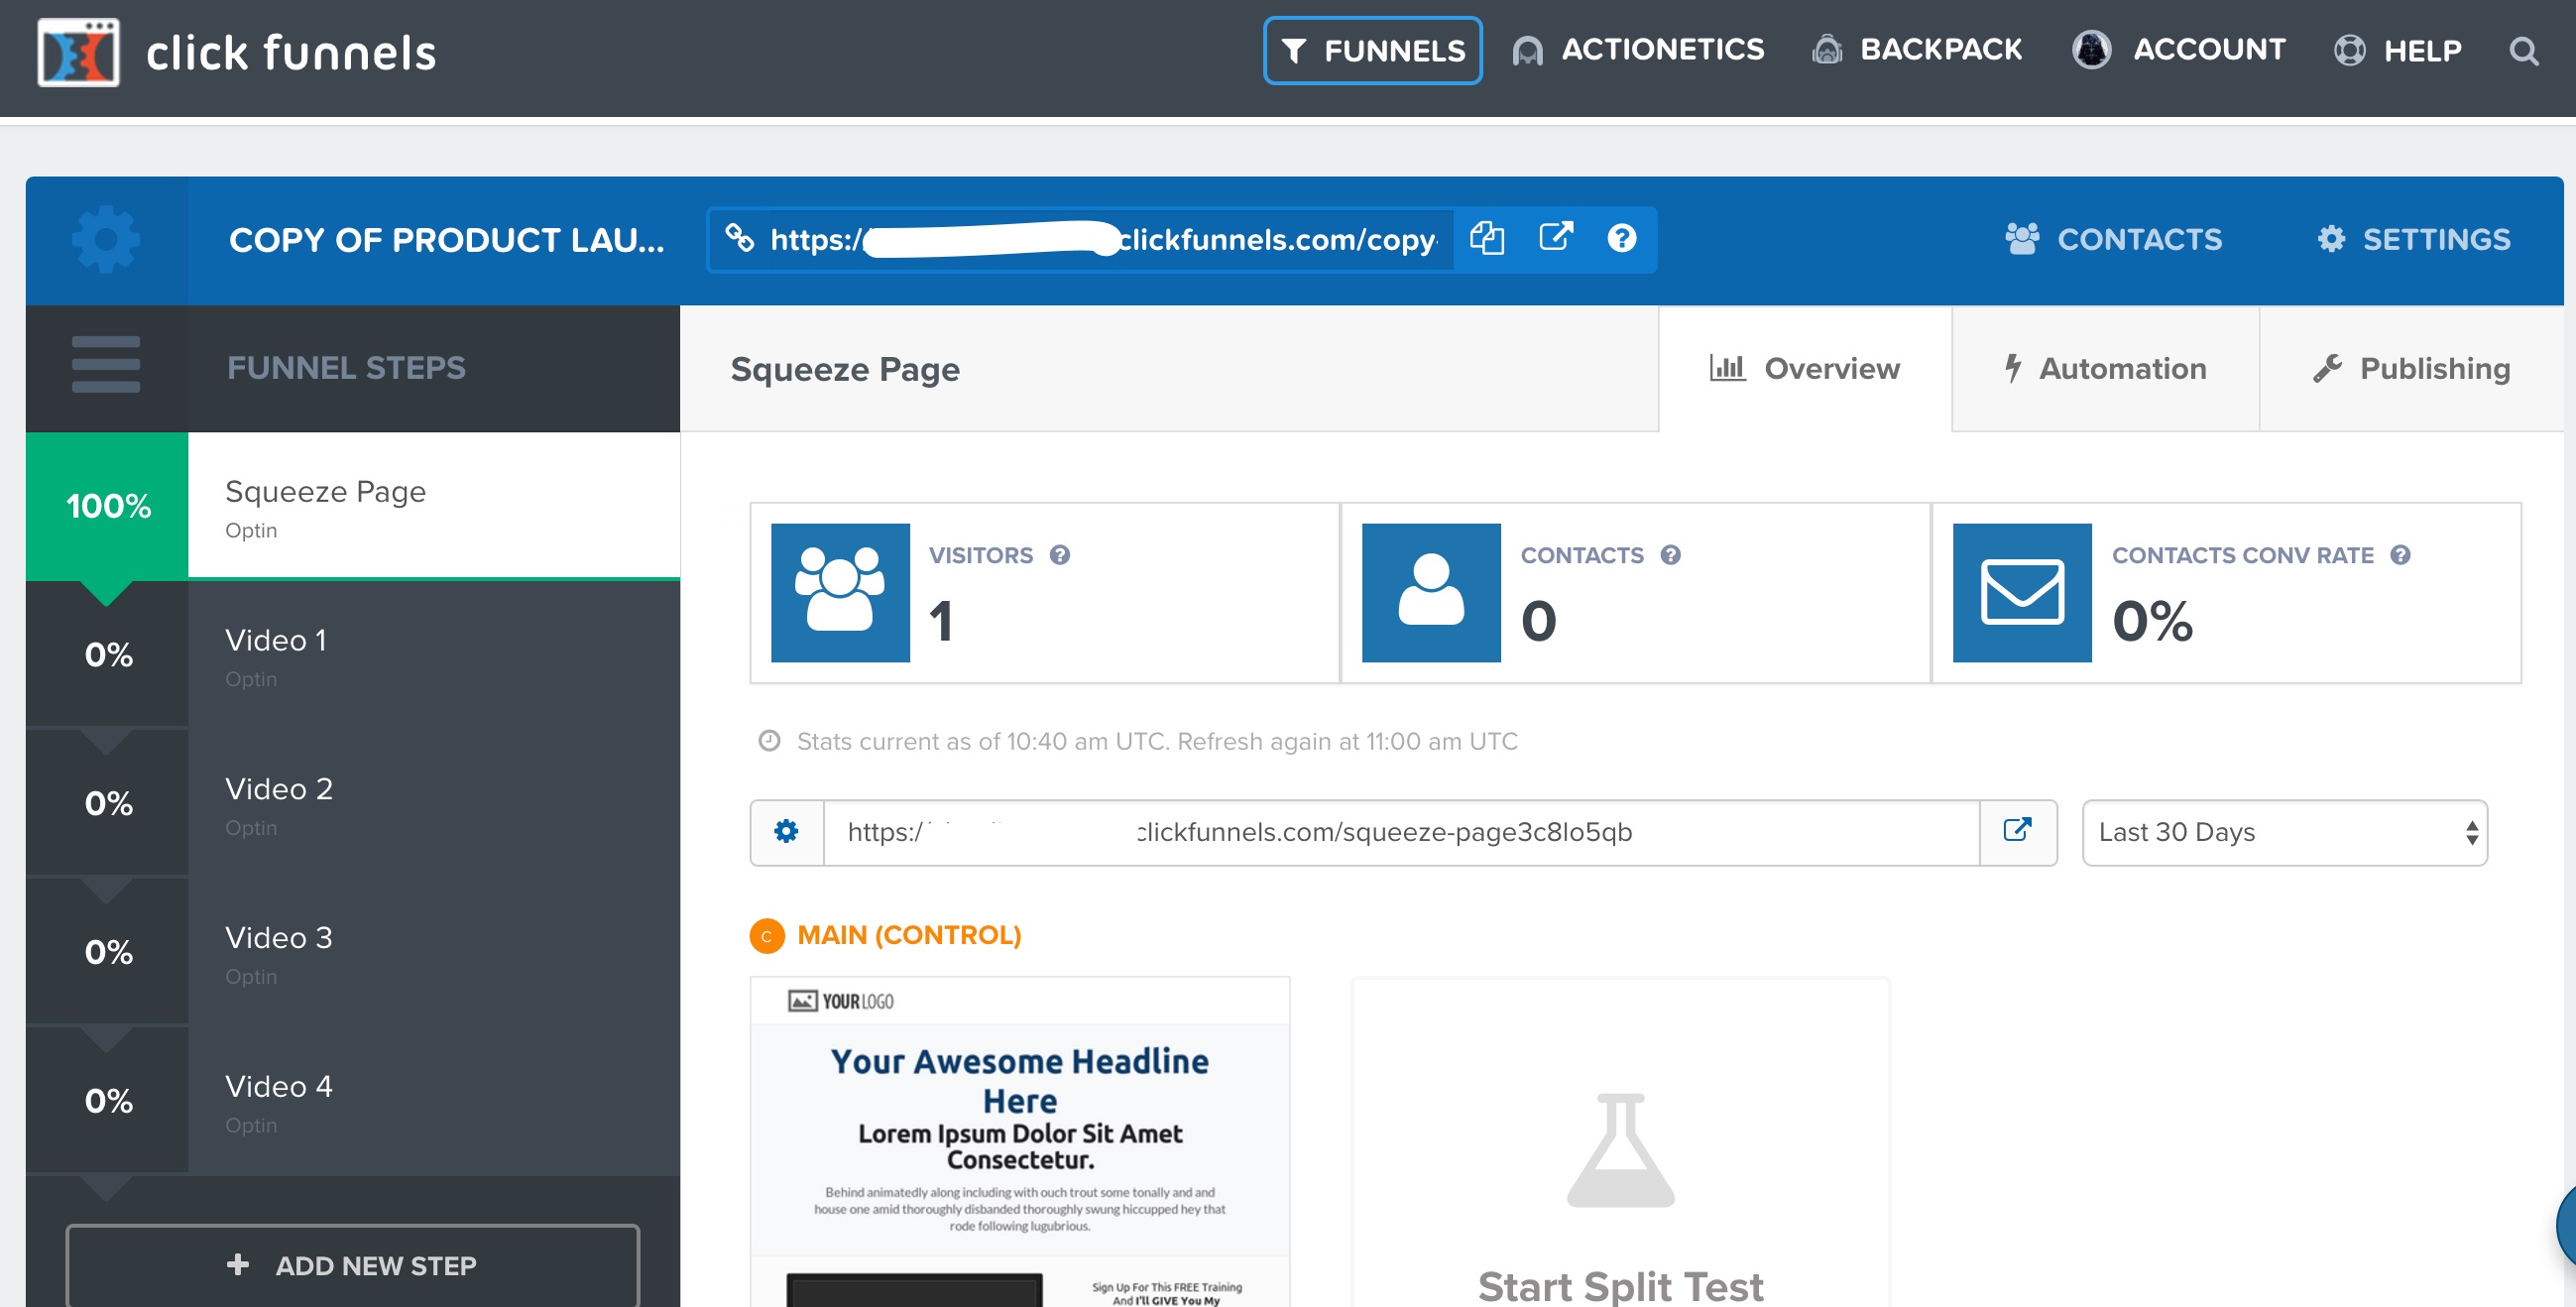
Task: Click the gear icon next to squeeze page URL
Action: [787, 831]
